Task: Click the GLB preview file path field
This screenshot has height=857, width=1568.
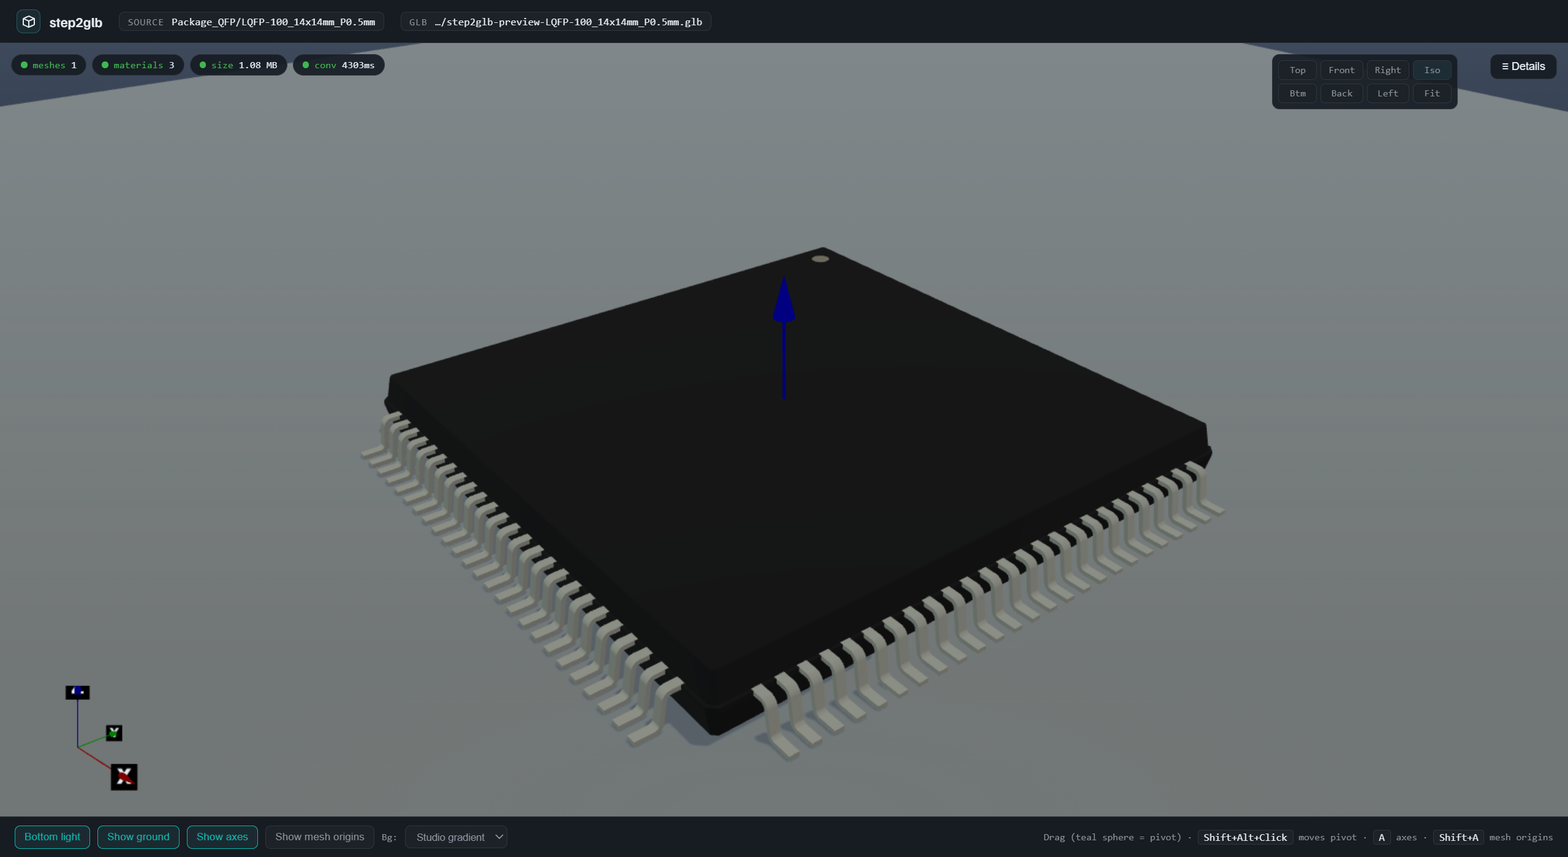Action: pos(556,21)
